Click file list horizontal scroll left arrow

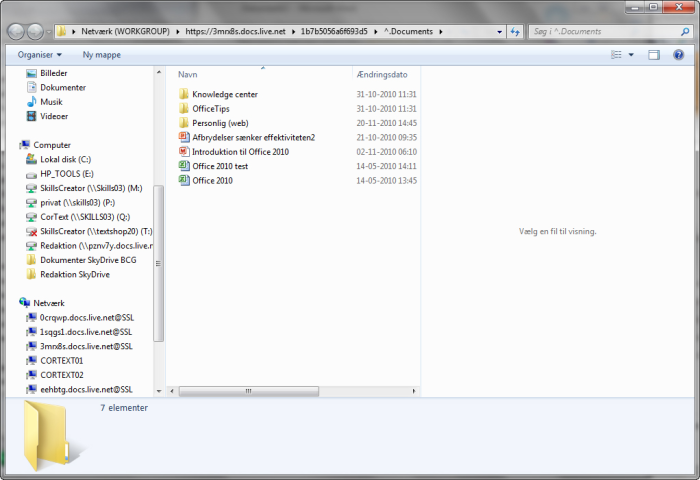pyautogui.click(x=172, y=391)
